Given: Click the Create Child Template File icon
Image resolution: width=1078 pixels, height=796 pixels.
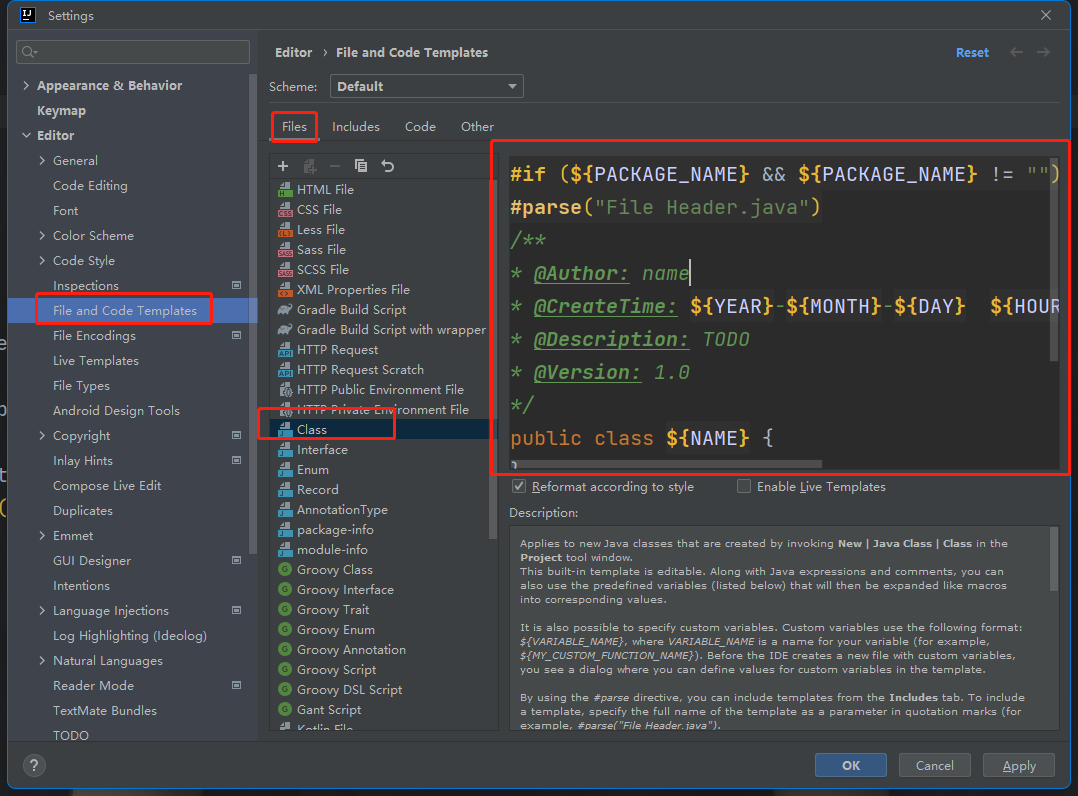Looking at the screenshot, I should pyautogui.click(x=310, y=166).
